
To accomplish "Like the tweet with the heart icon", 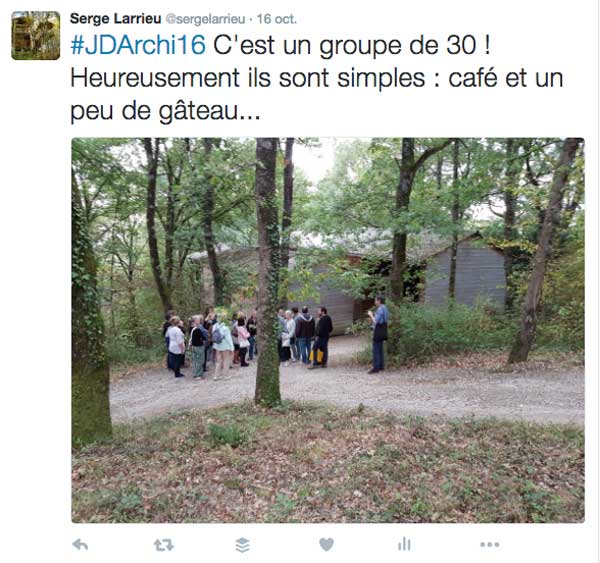I will pyautogui.click(x=326, y=544).
